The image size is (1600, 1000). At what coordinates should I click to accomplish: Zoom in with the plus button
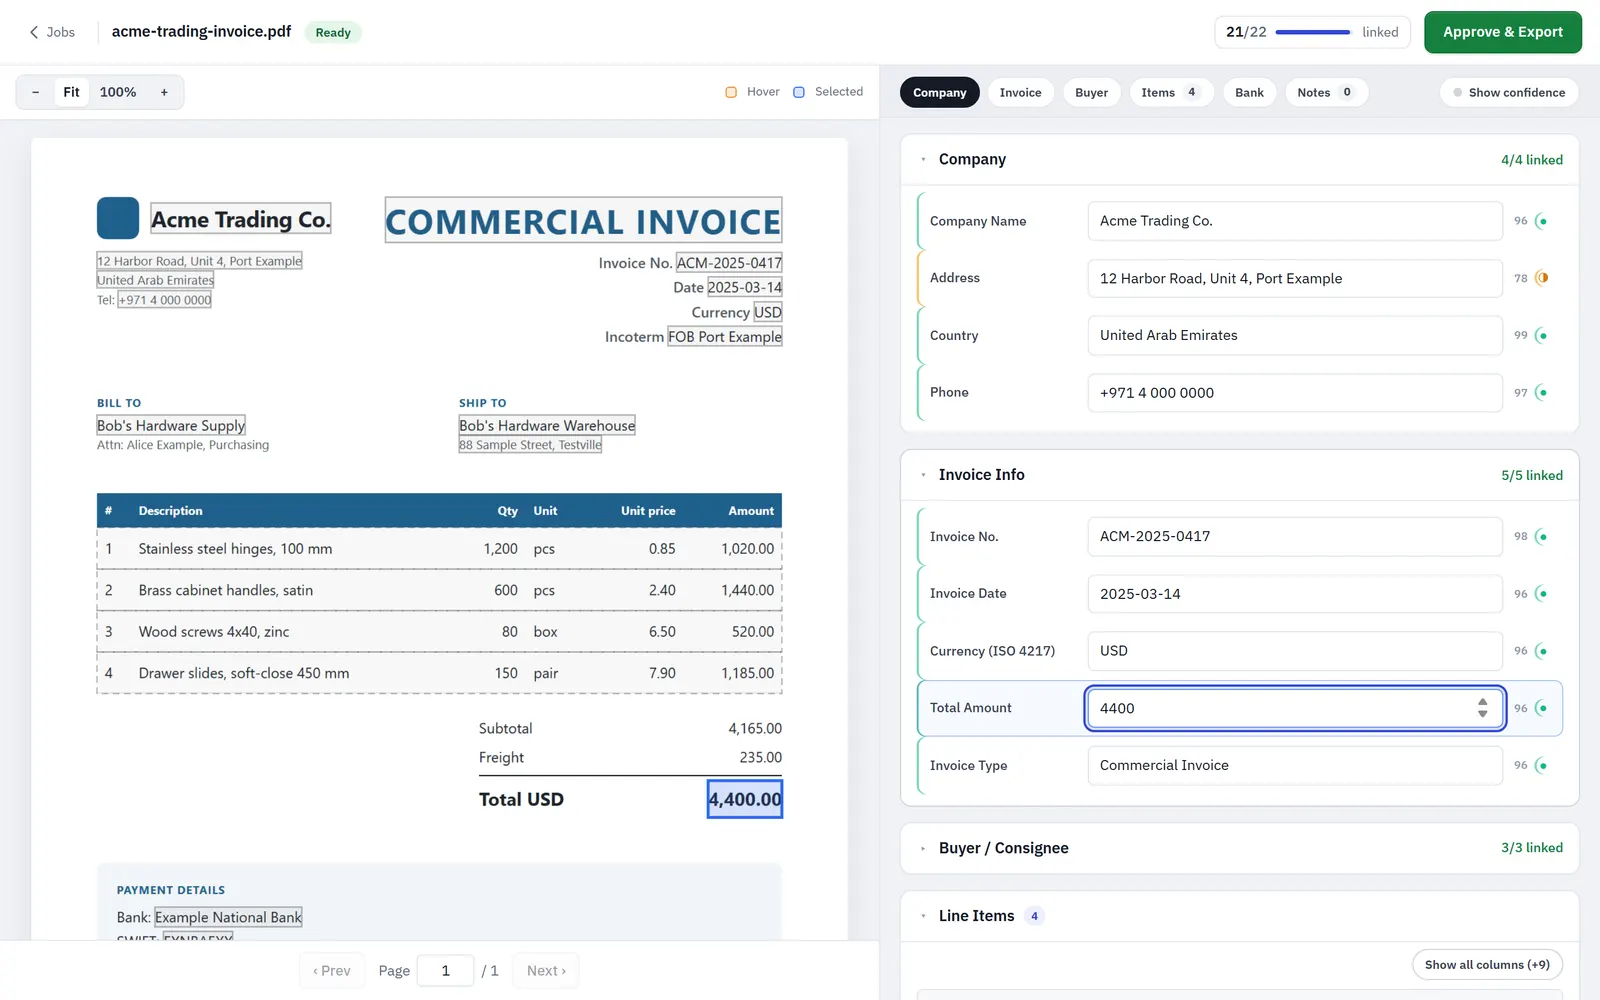coord(164,92)
